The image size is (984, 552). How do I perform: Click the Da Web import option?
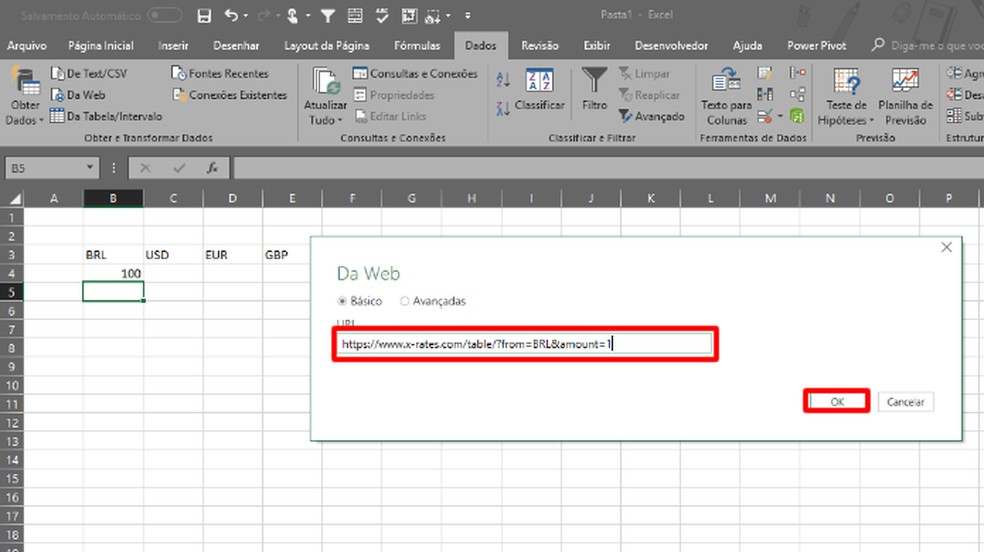[x=78, y=95]
